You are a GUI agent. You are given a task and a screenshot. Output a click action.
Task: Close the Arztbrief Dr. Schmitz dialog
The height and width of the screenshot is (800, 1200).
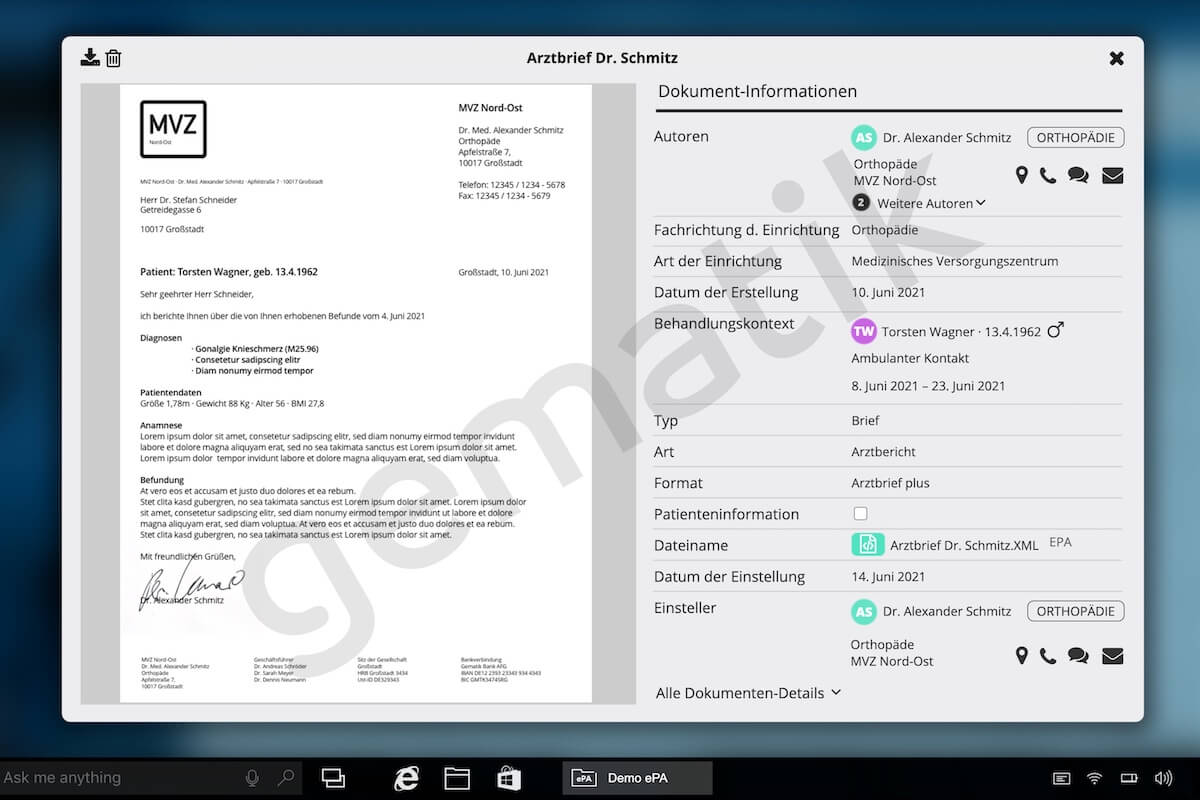tap(1117, 58)
